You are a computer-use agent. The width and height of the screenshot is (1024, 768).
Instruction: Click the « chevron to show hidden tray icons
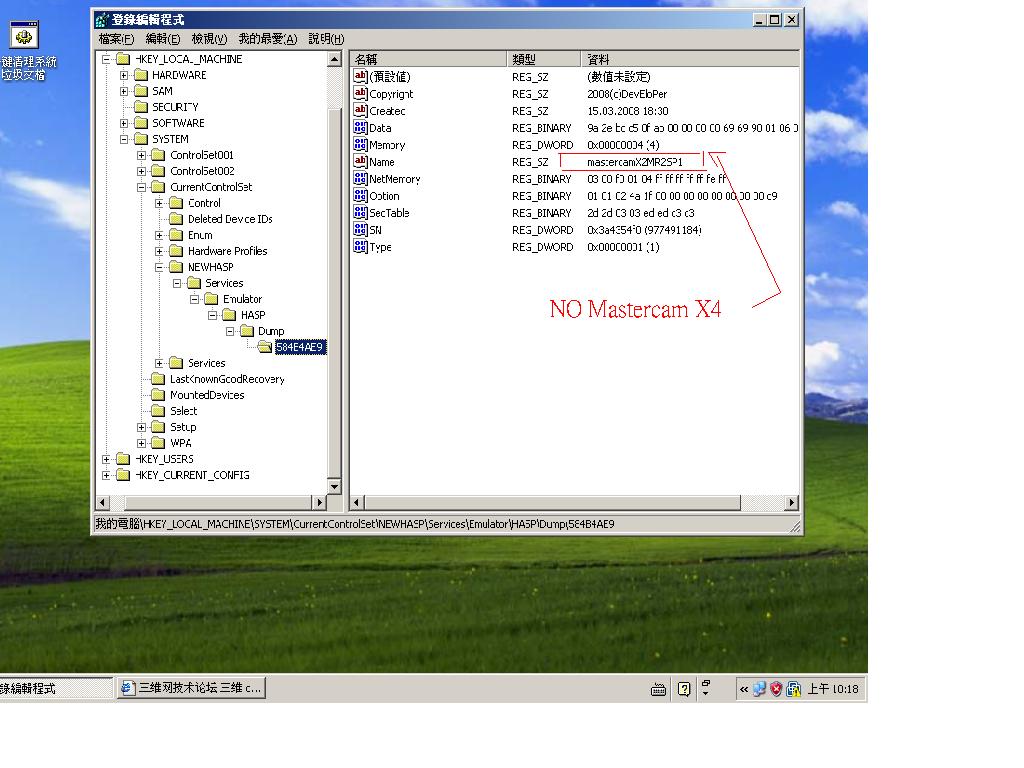[x=743, y=689]
